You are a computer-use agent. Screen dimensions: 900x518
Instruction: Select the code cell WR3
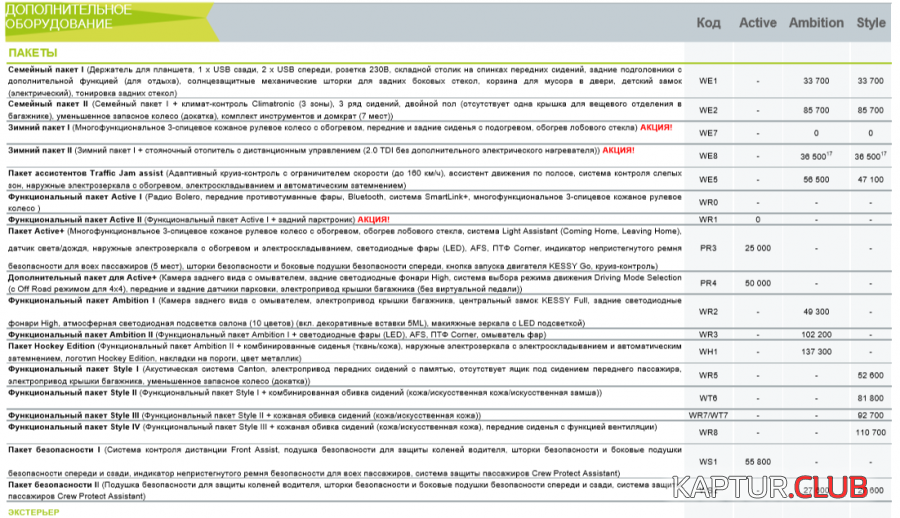coord(708,334)
